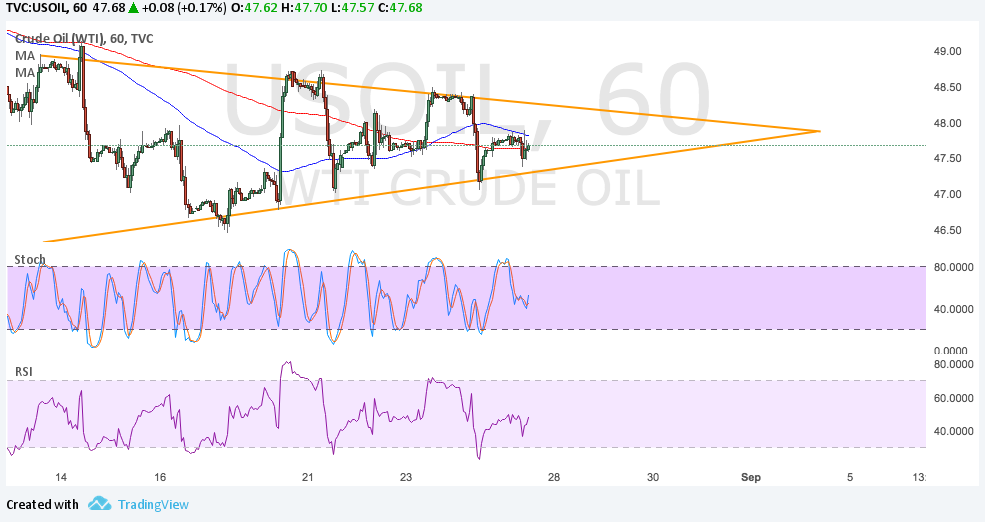The width and height of the screenshot is (985, 522).
Task: Click the triangle apex where trendlines converge
Action: (x=819, y=131)
